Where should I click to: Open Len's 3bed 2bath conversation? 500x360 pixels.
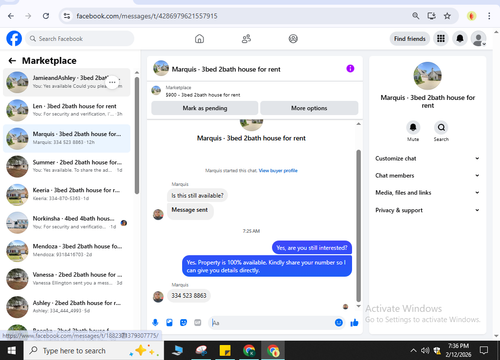click(x=67, y=110)
